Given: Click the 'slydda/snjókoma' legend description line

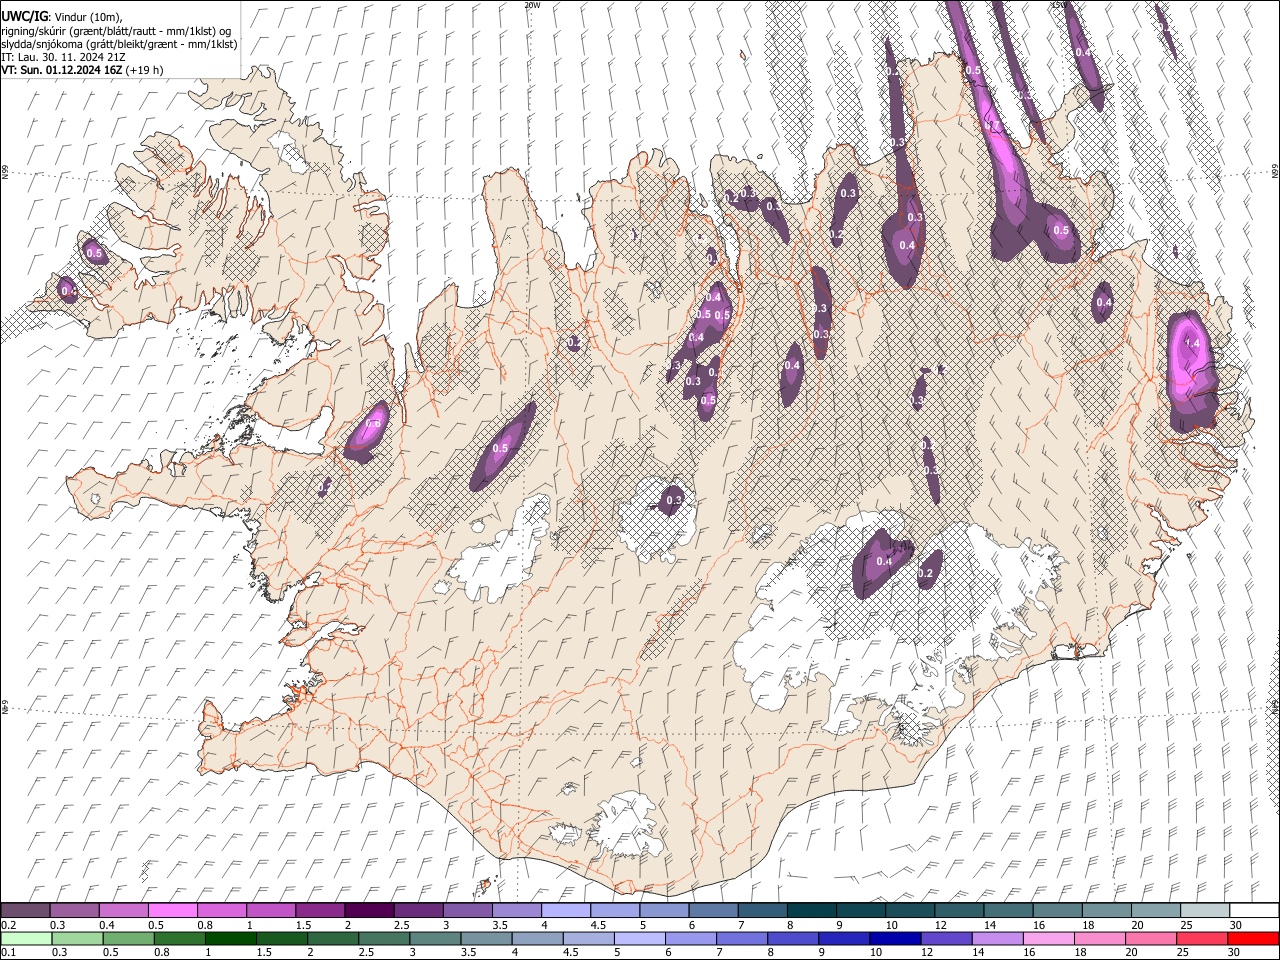Looking at the screenshot, I should 120,44.
